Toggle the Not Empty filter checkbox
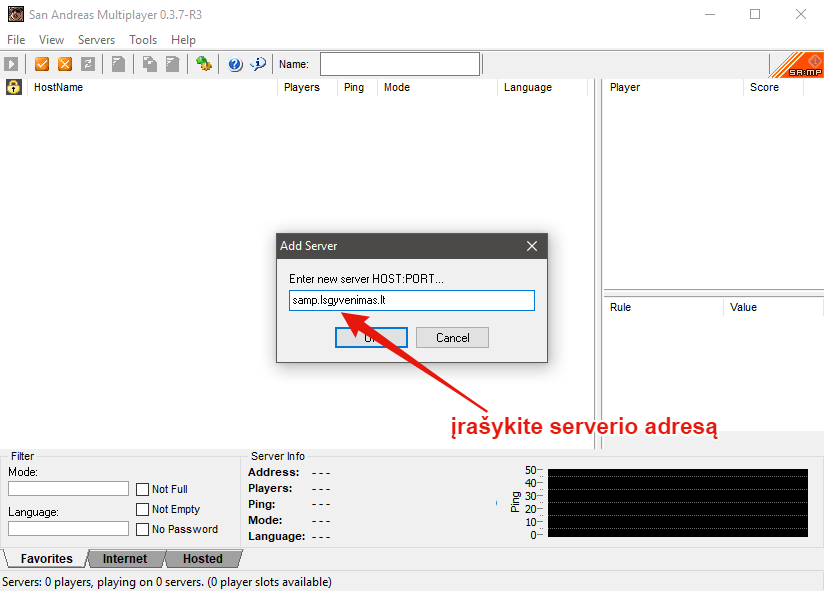 pyautogui.click(x=143, y=509)
